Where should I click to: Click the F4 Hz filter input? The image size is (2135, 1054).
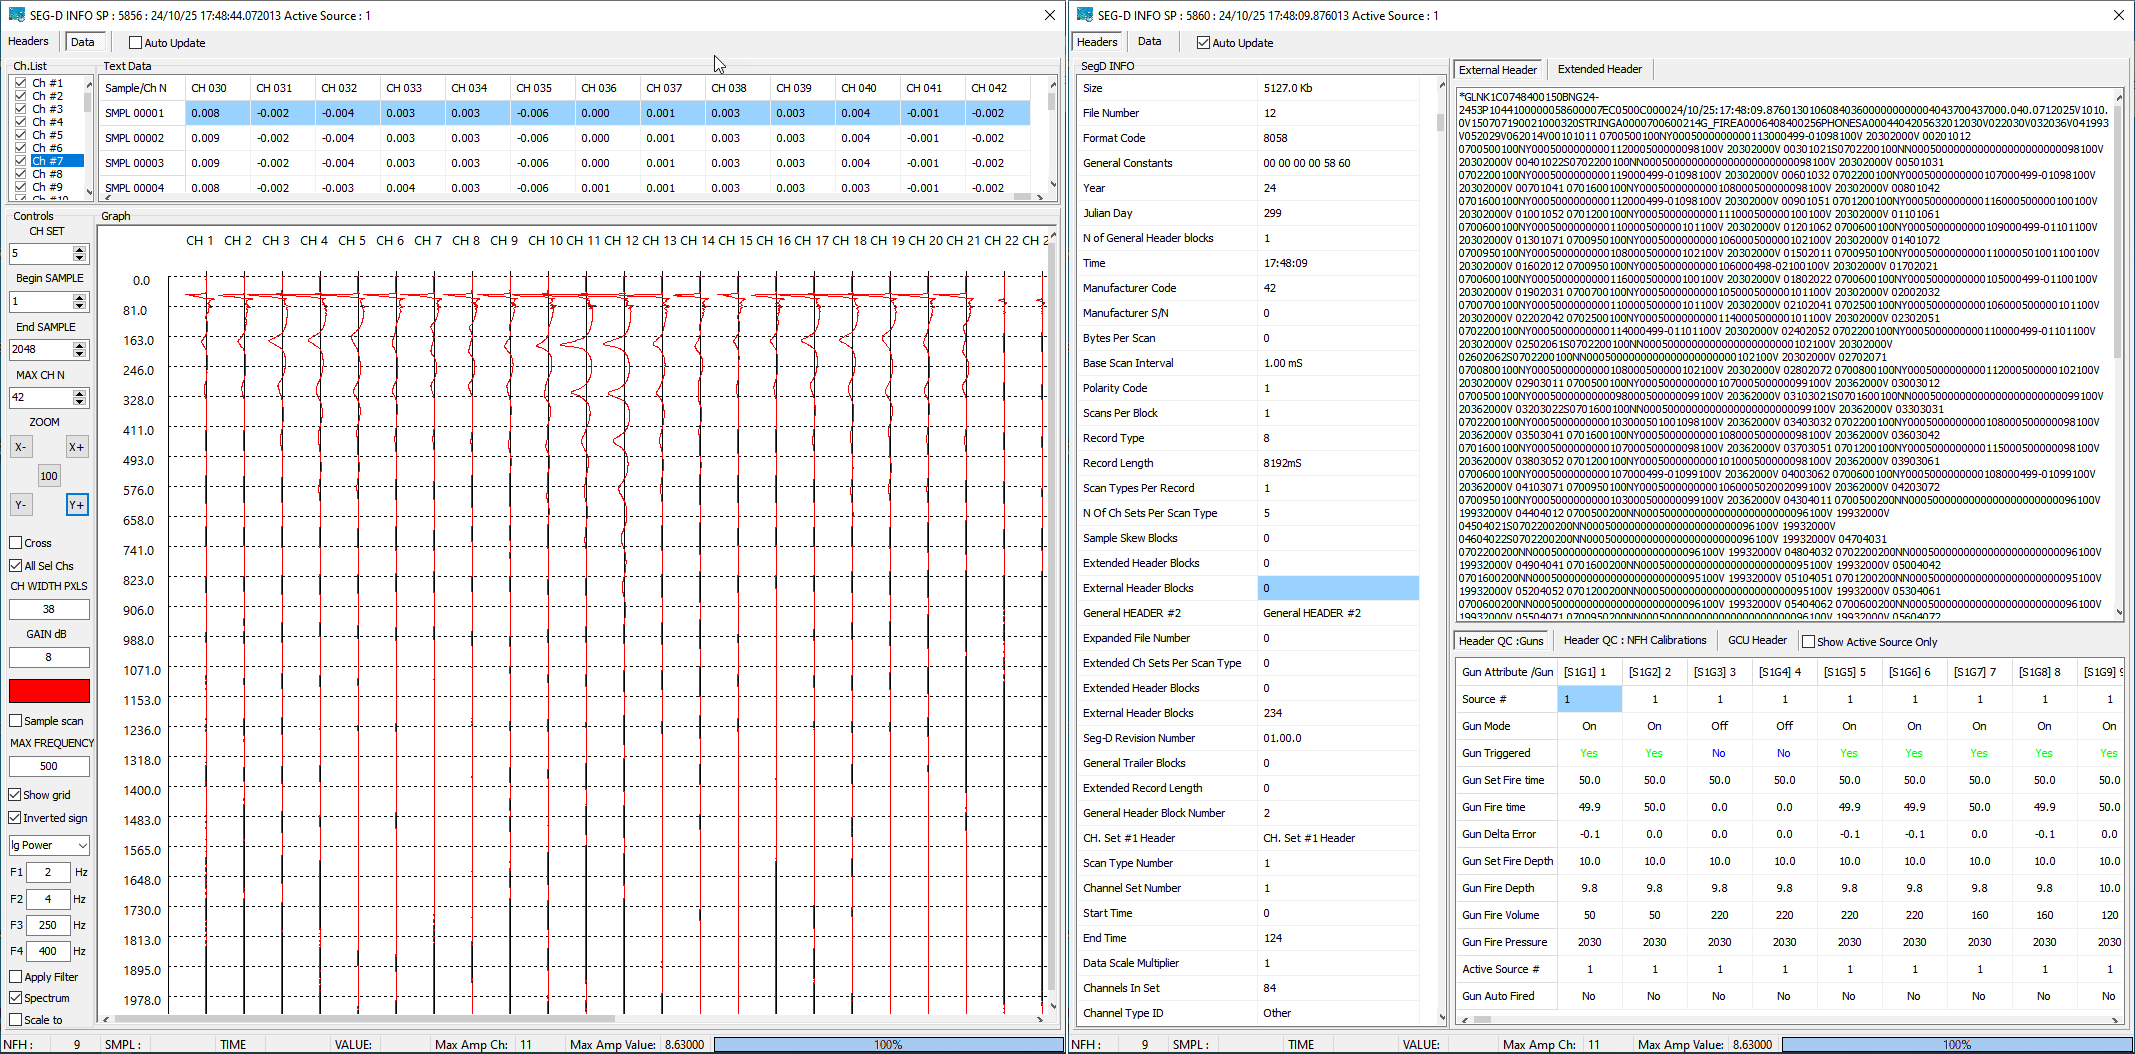pyautogui.click(x=48, y=952)
